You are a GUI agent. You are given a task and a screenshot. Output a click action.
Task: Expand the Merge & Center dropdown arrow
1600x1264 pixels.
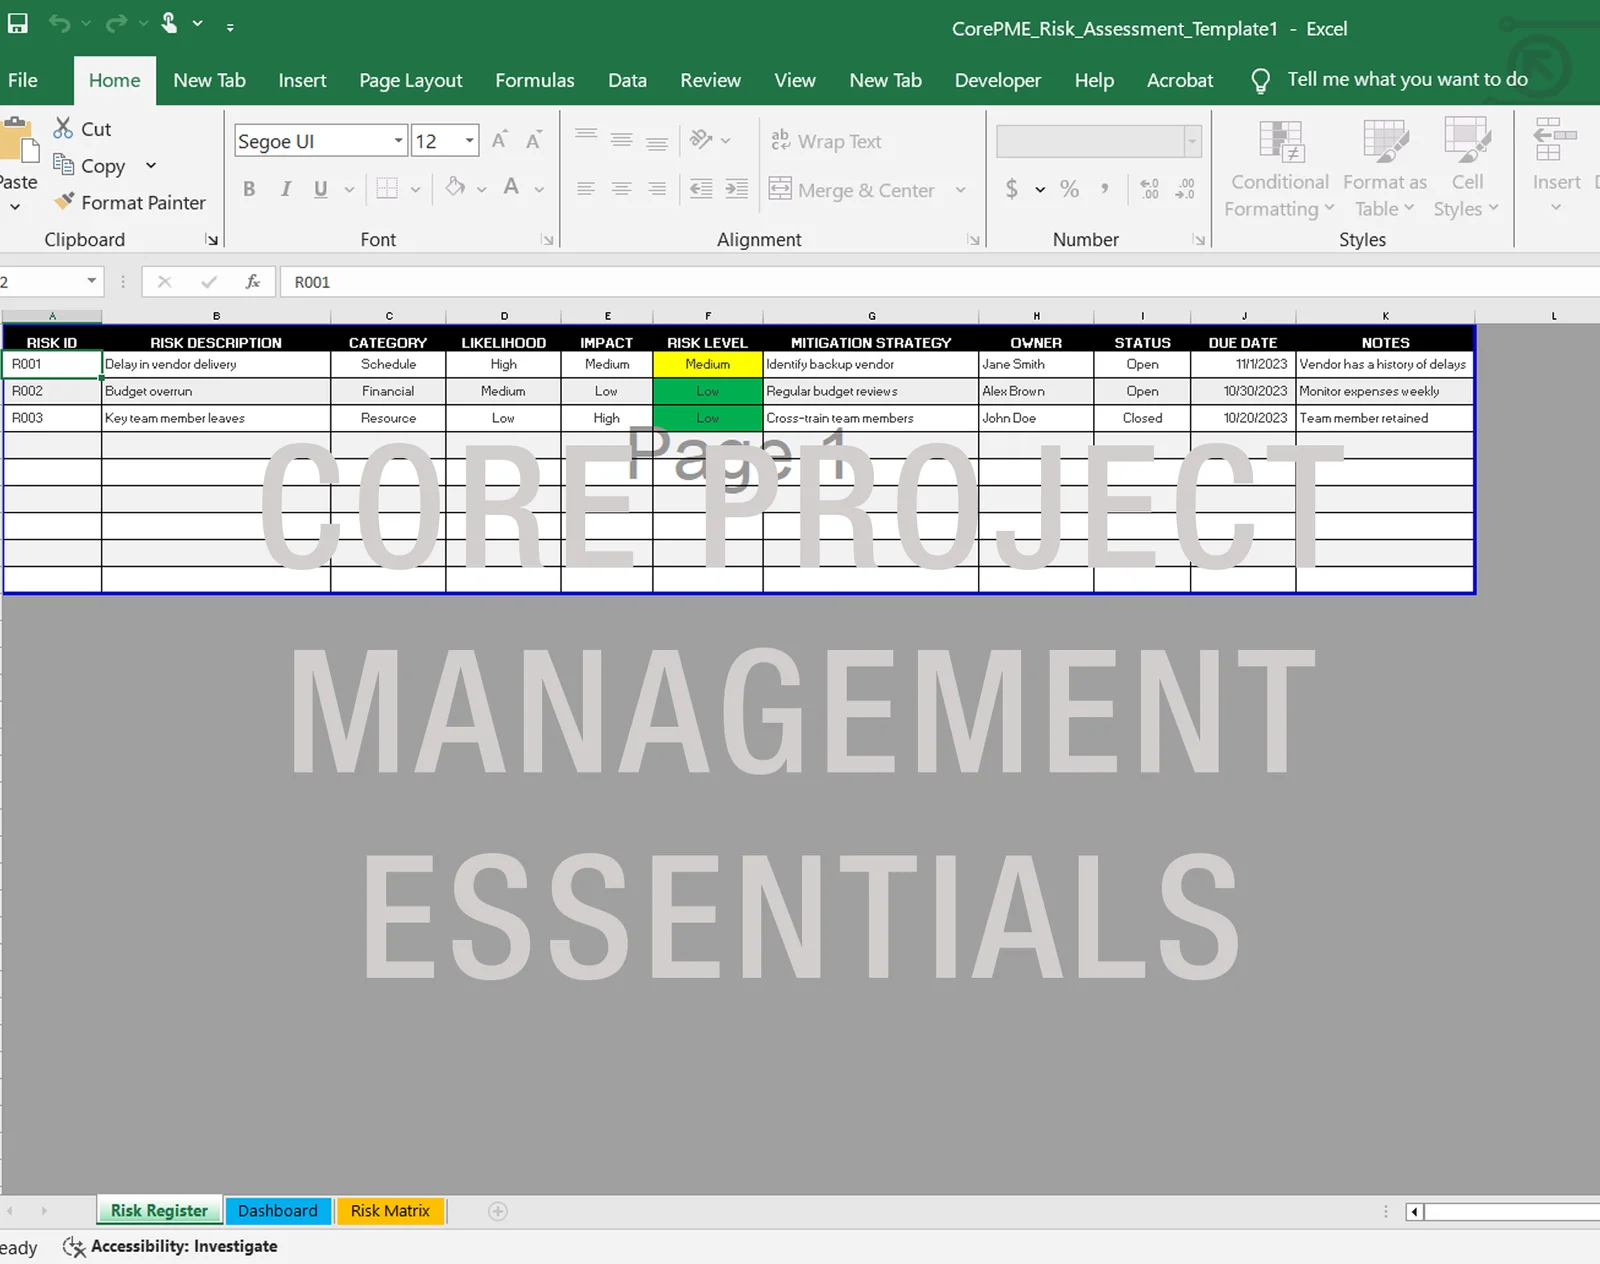pos(961,189)
